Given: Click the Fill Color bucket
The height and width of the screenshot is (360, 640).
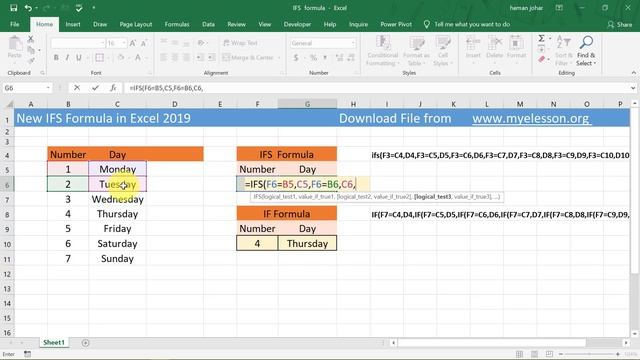Looking at the screenshot, I should 120,58.
